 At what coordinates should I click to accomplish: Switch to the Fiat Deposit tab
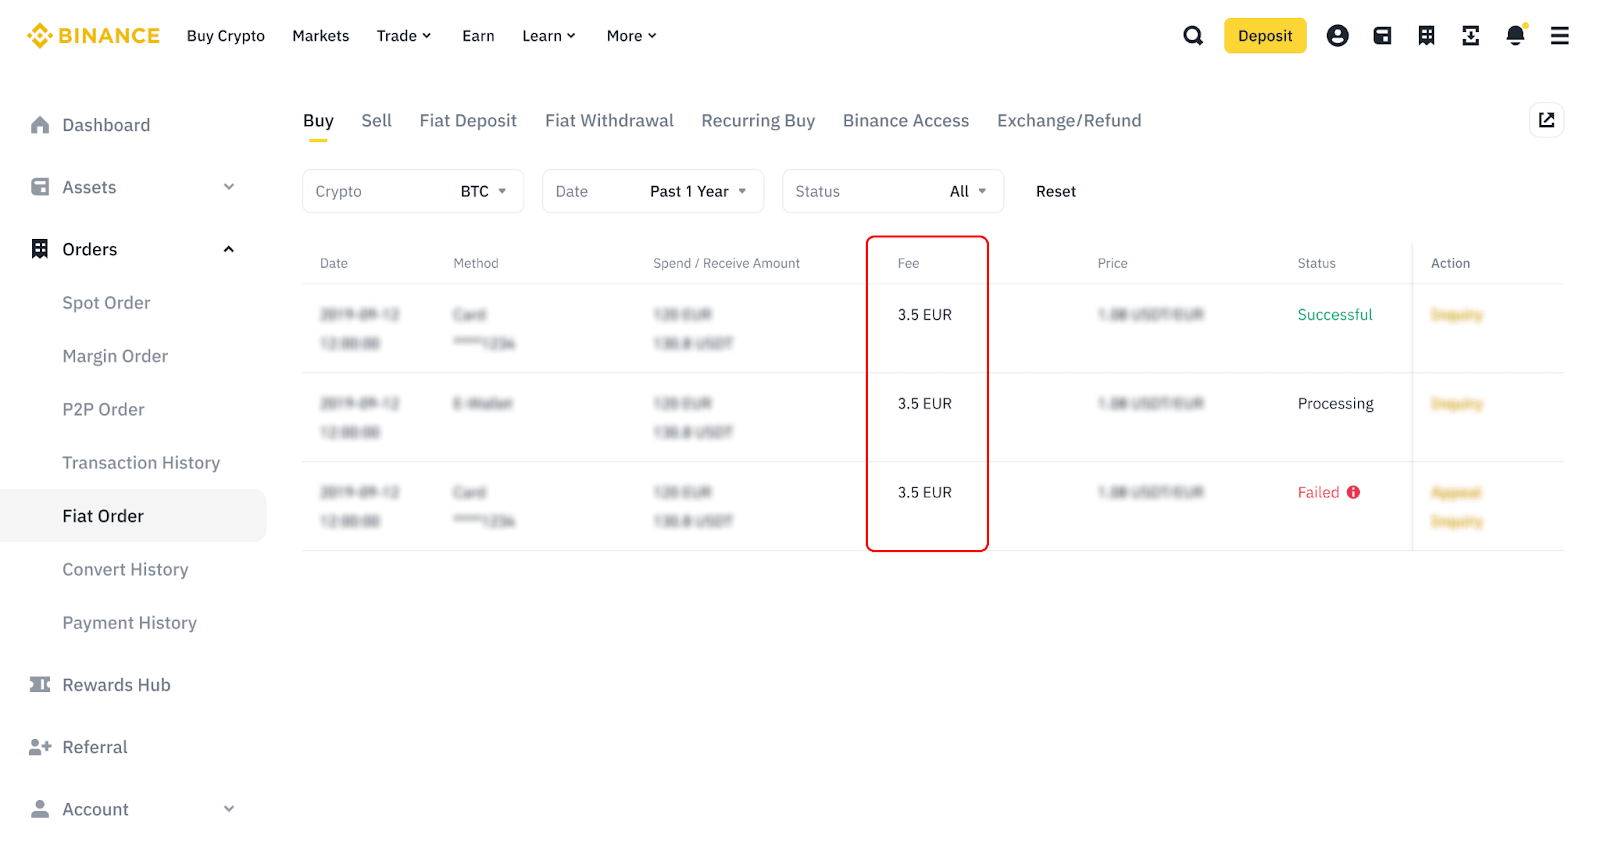tap(468, 121)
